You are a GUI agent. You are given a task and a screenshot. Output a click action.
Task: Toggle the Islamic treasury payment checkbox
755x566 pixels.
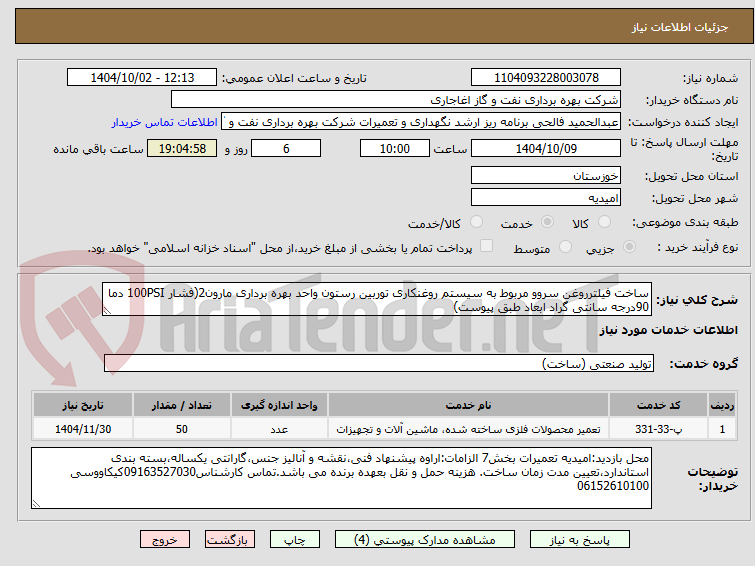coord(486,246)
